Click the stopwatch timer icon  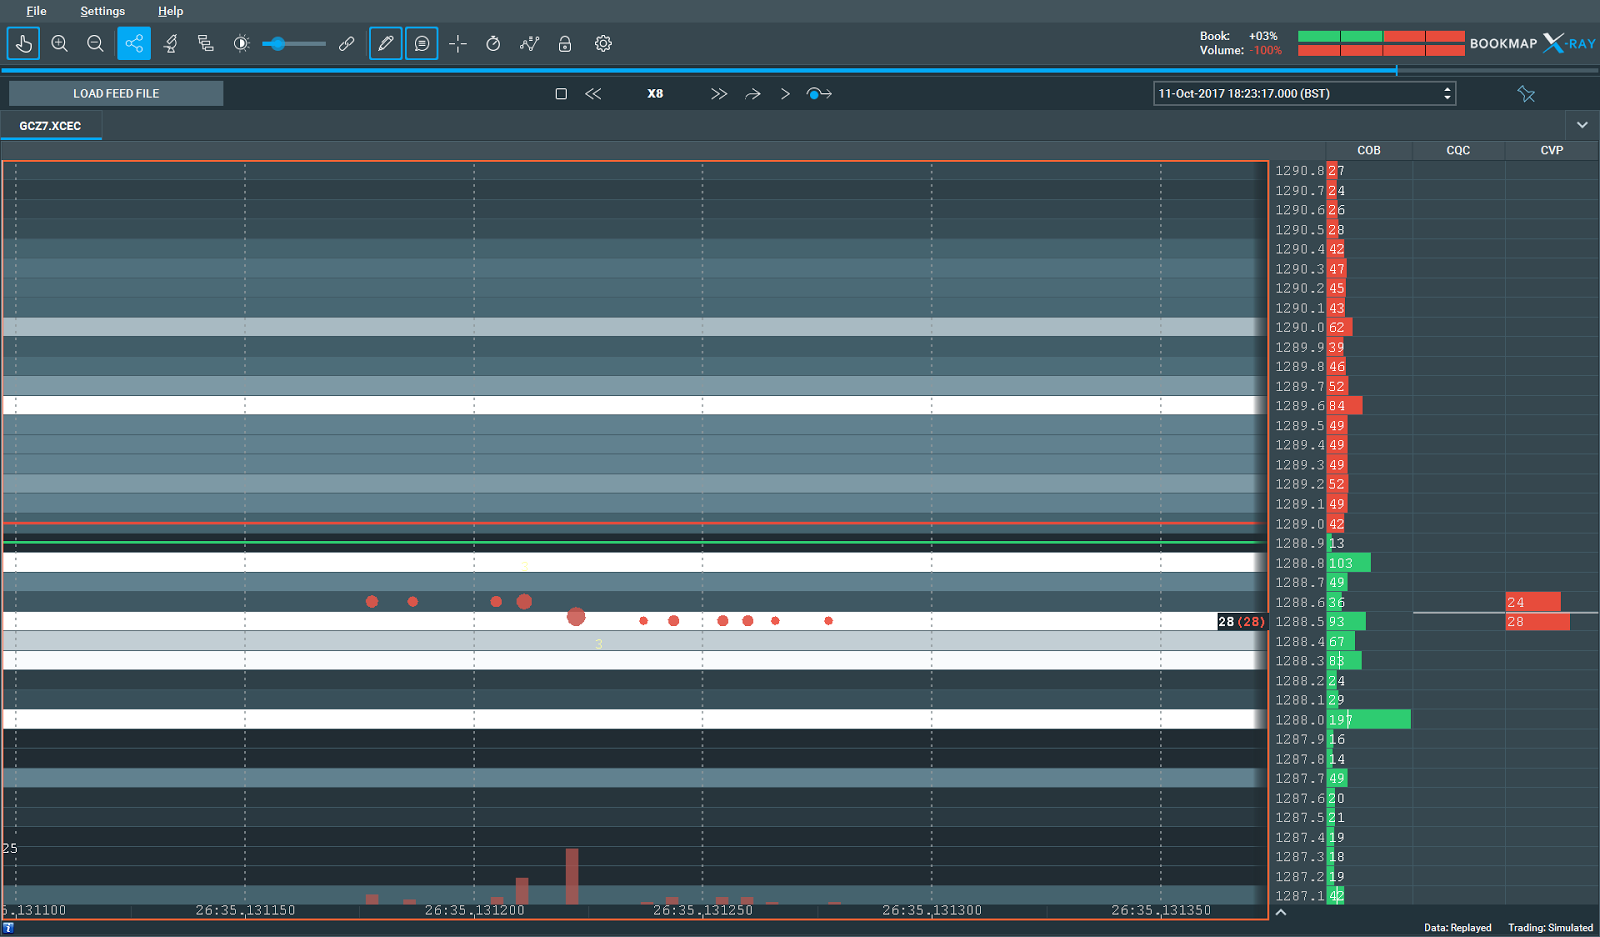(493, 44)
